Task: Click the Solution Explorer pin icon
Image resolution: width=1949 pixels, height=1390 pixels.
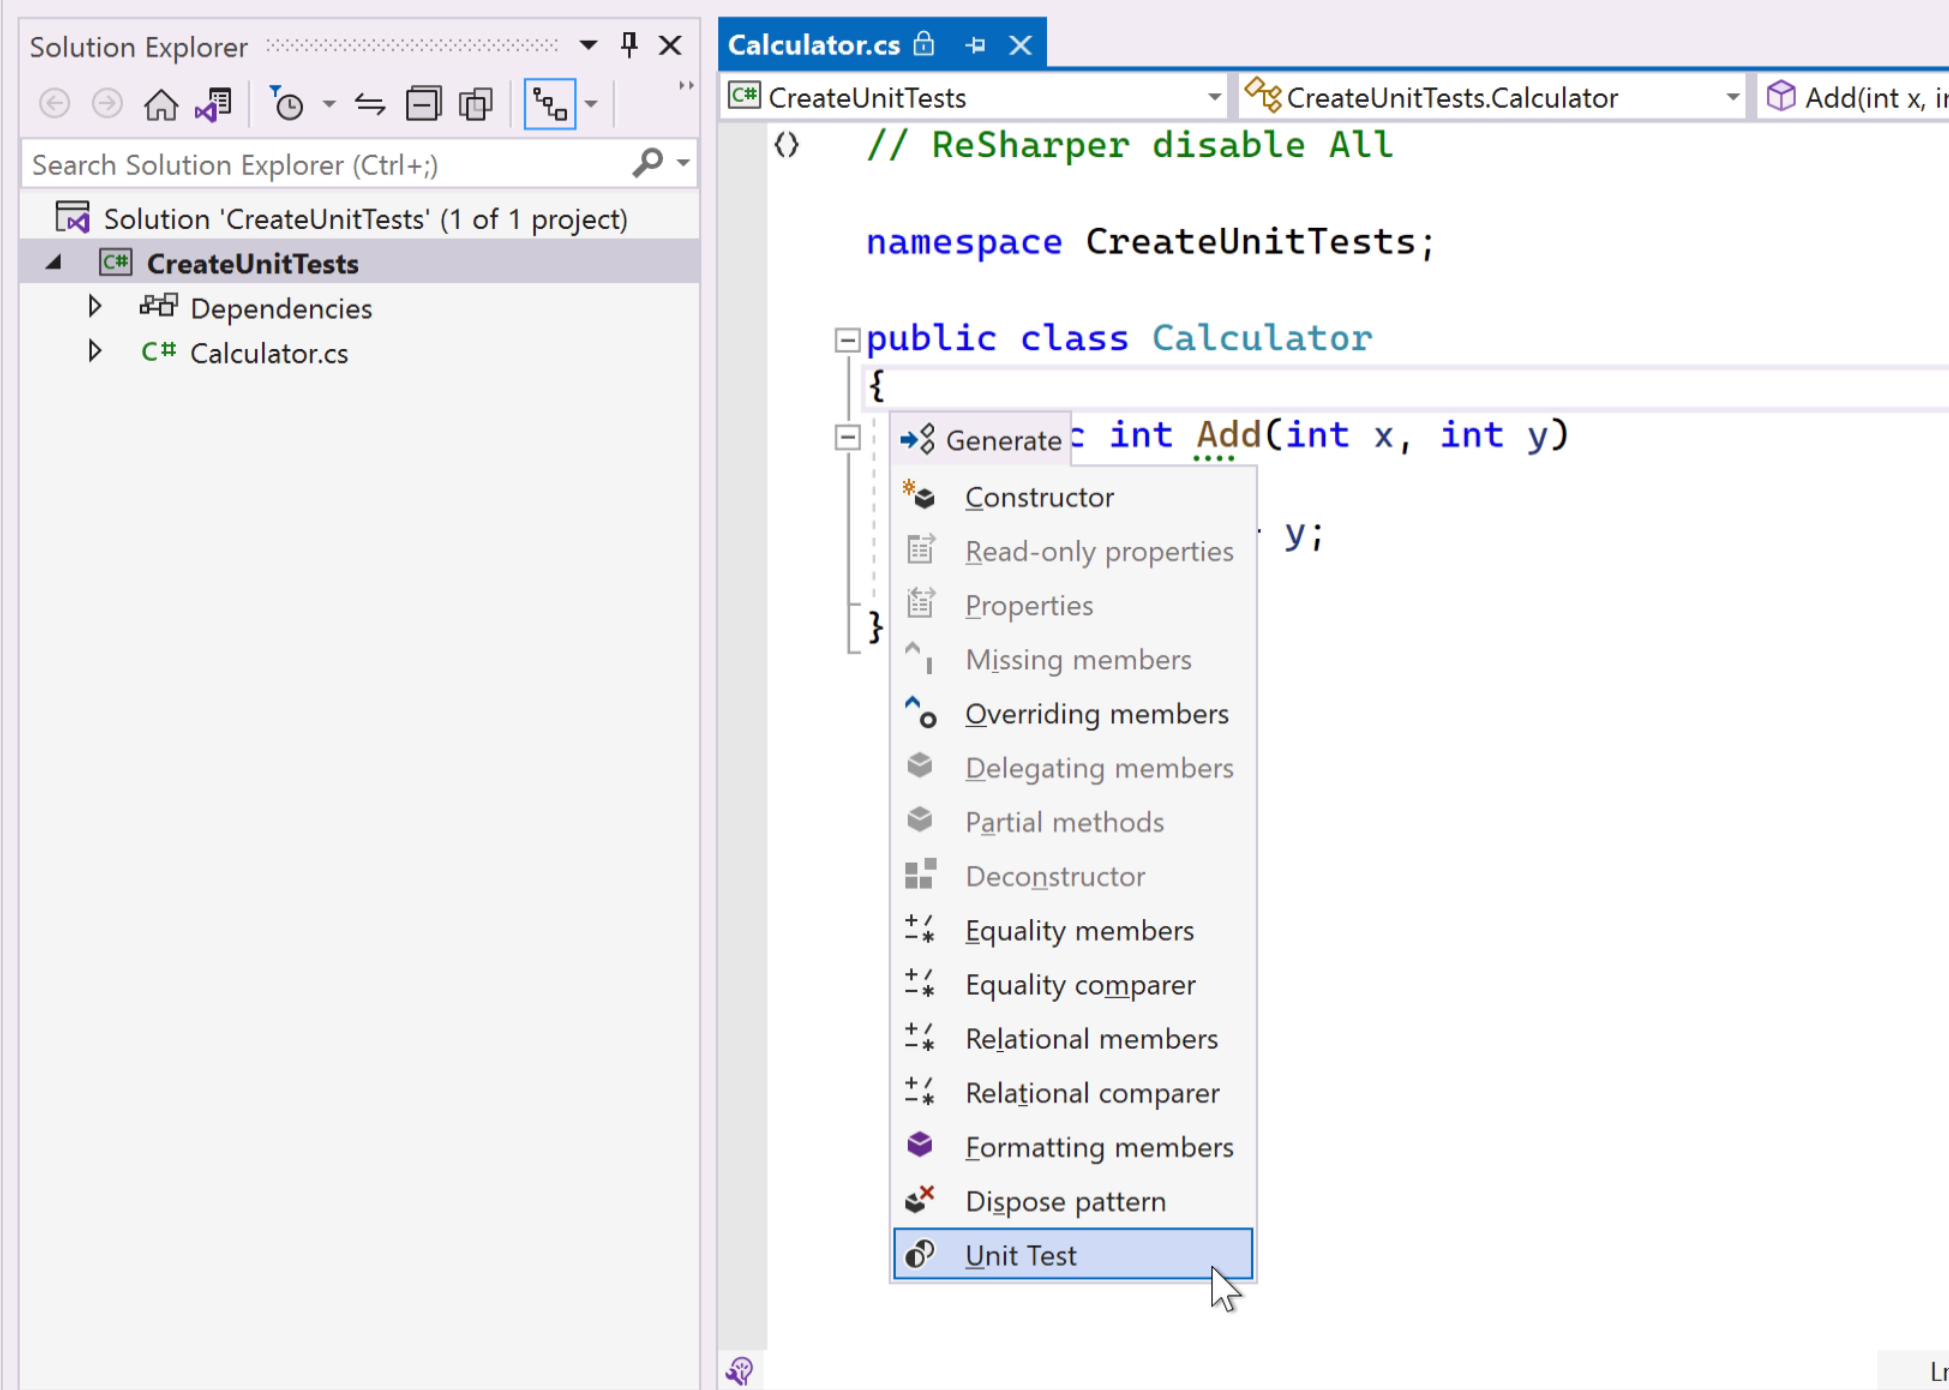Action: coord(630,45)
